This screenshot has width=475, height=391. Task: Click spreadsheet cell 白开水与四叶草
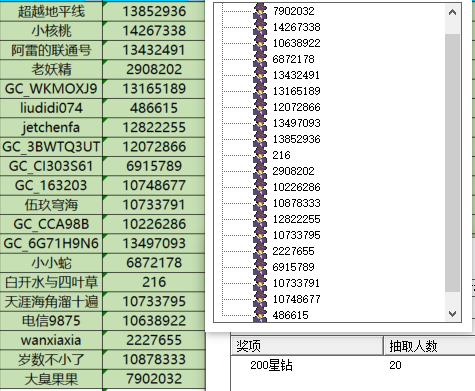coord(51,282)
